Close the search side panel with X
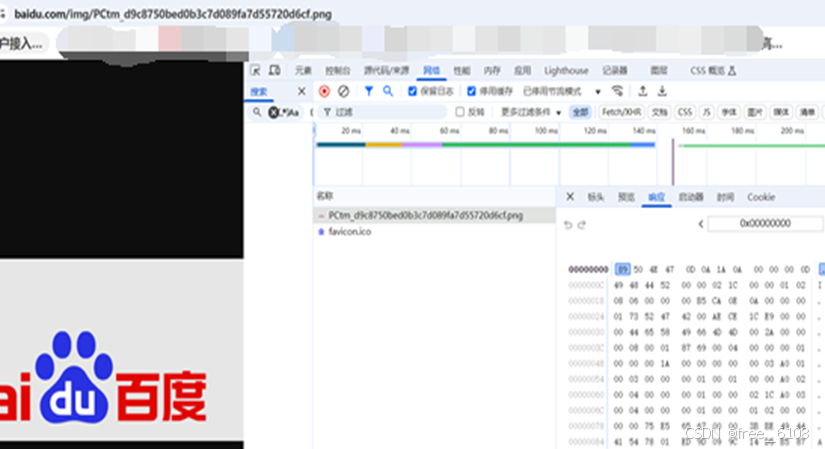This screenshot has height=449, width=825. click(x=301, y=91)
